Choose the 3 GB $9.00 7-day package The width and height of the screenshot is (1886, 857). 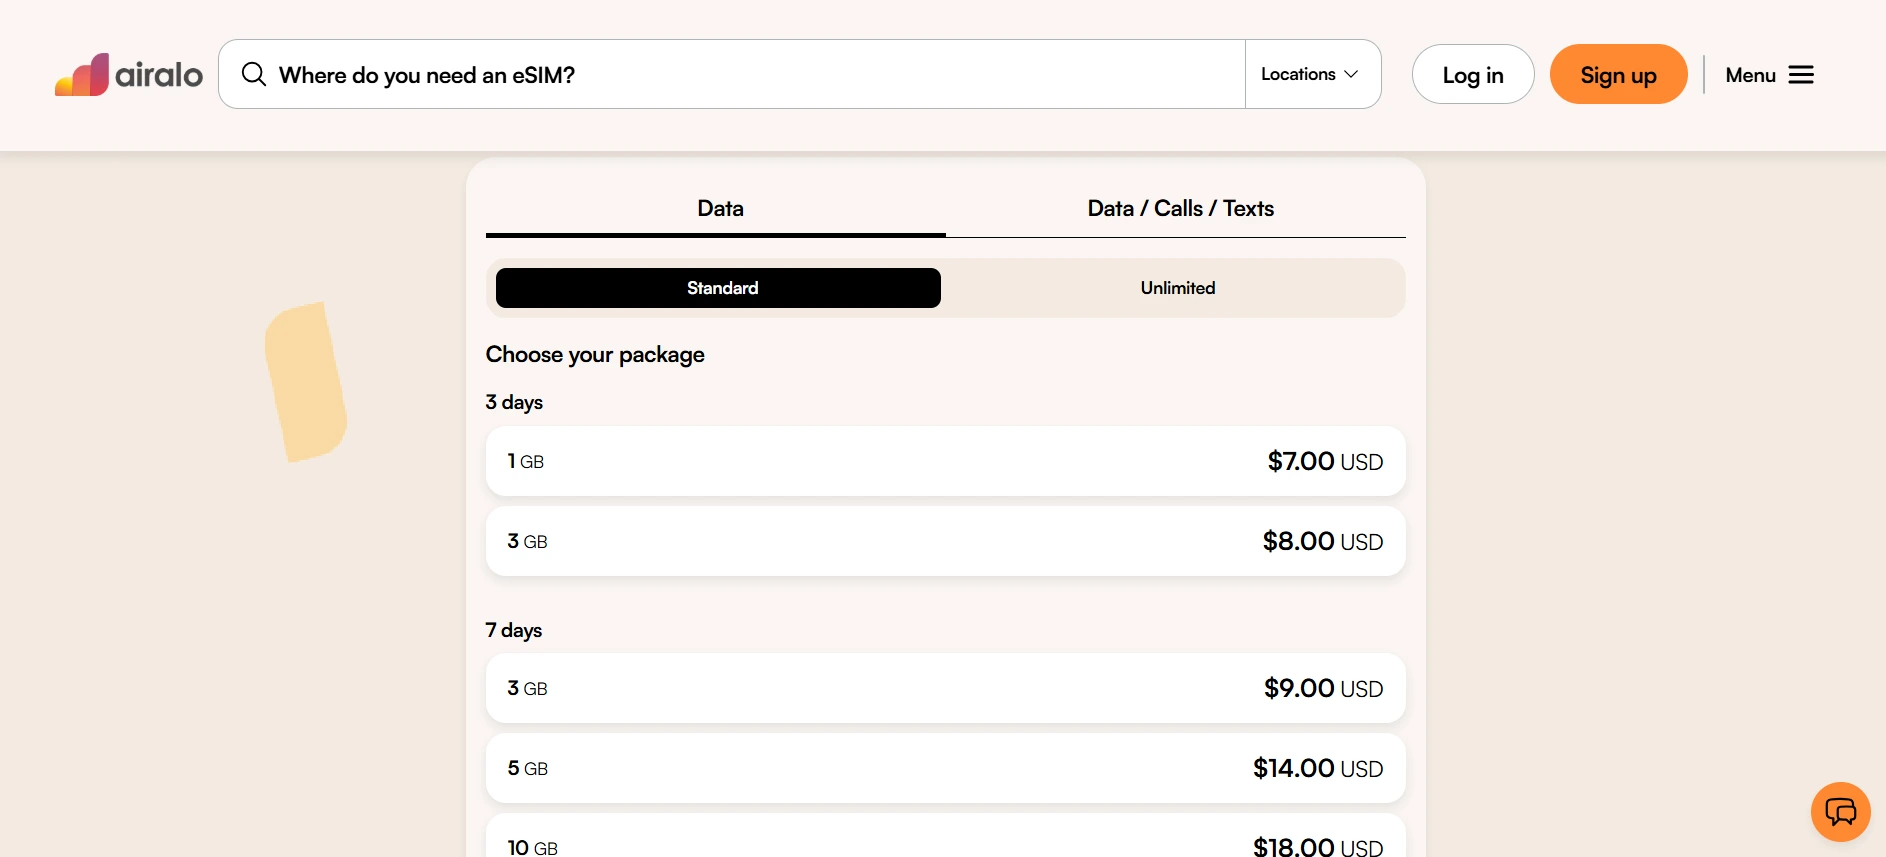945,688
